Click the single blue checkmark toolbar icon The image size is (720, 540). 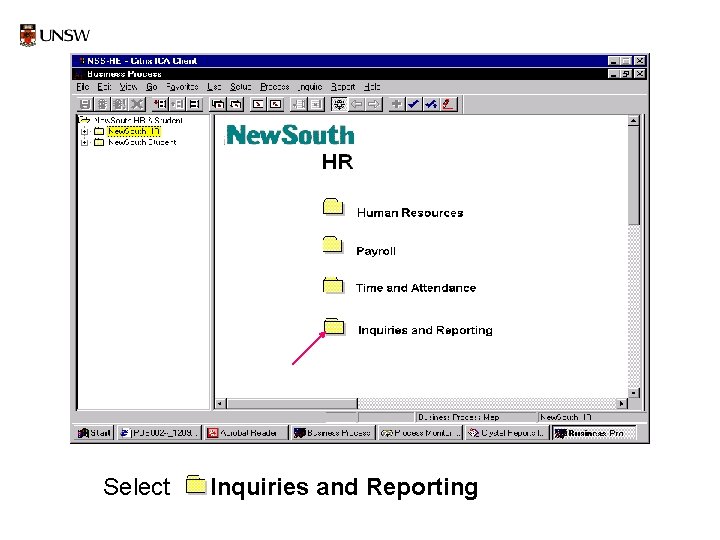click(x=413, y=104)
